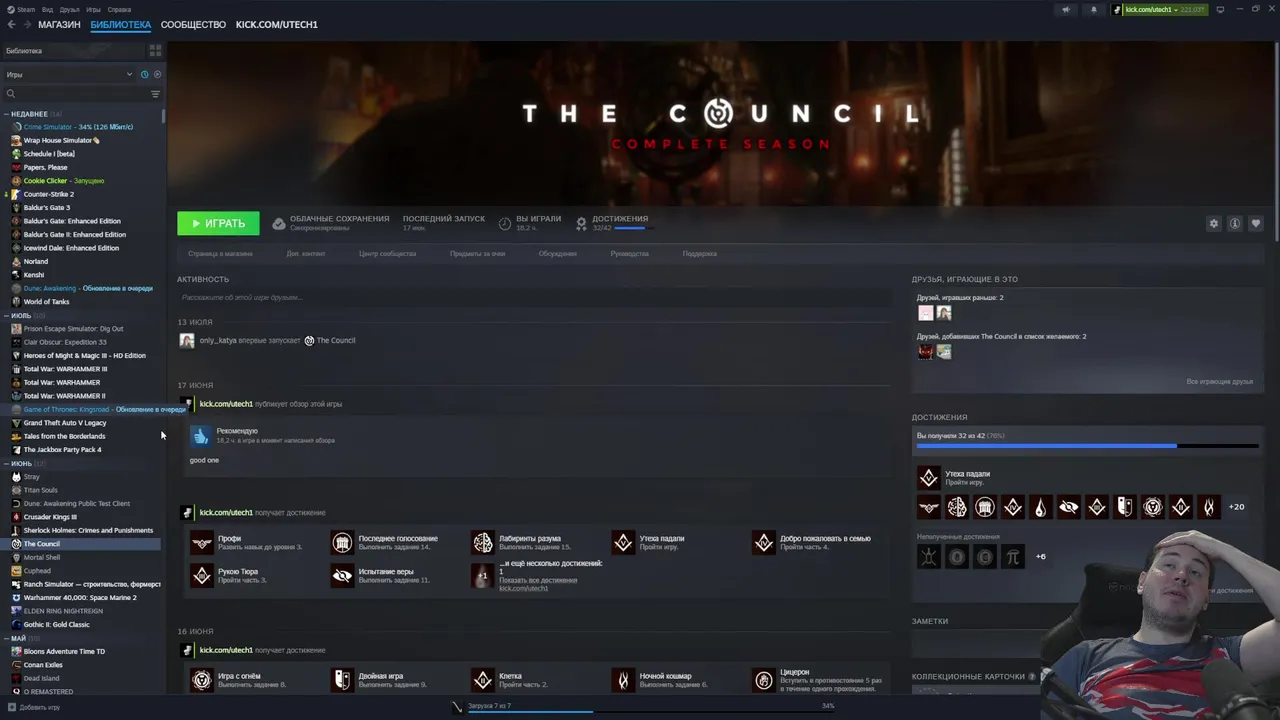Add game to favorites heart icon
1280x720 pixels.
point(1256,223)
